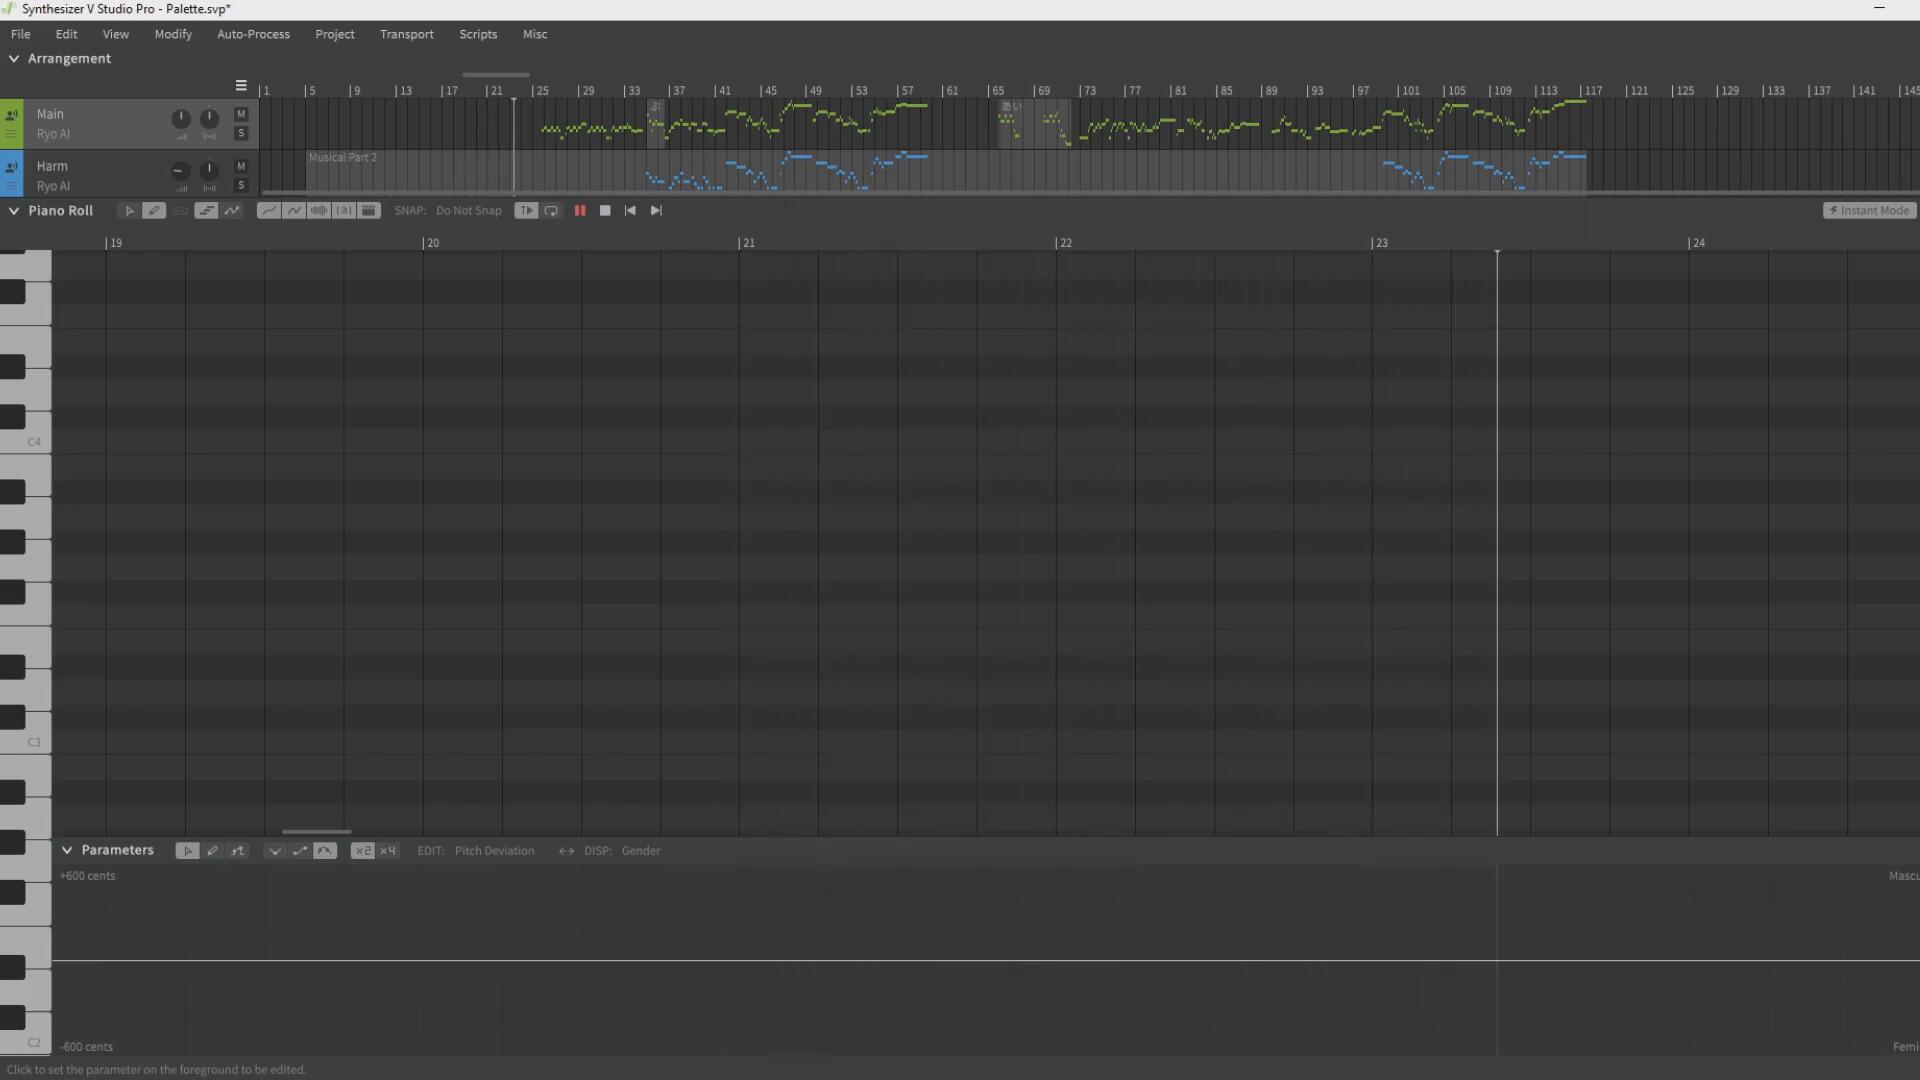Pause playback with the red pause button
Image resolution: width=1920 pixels, height=1080 pixels.
[x=580, y=211]
